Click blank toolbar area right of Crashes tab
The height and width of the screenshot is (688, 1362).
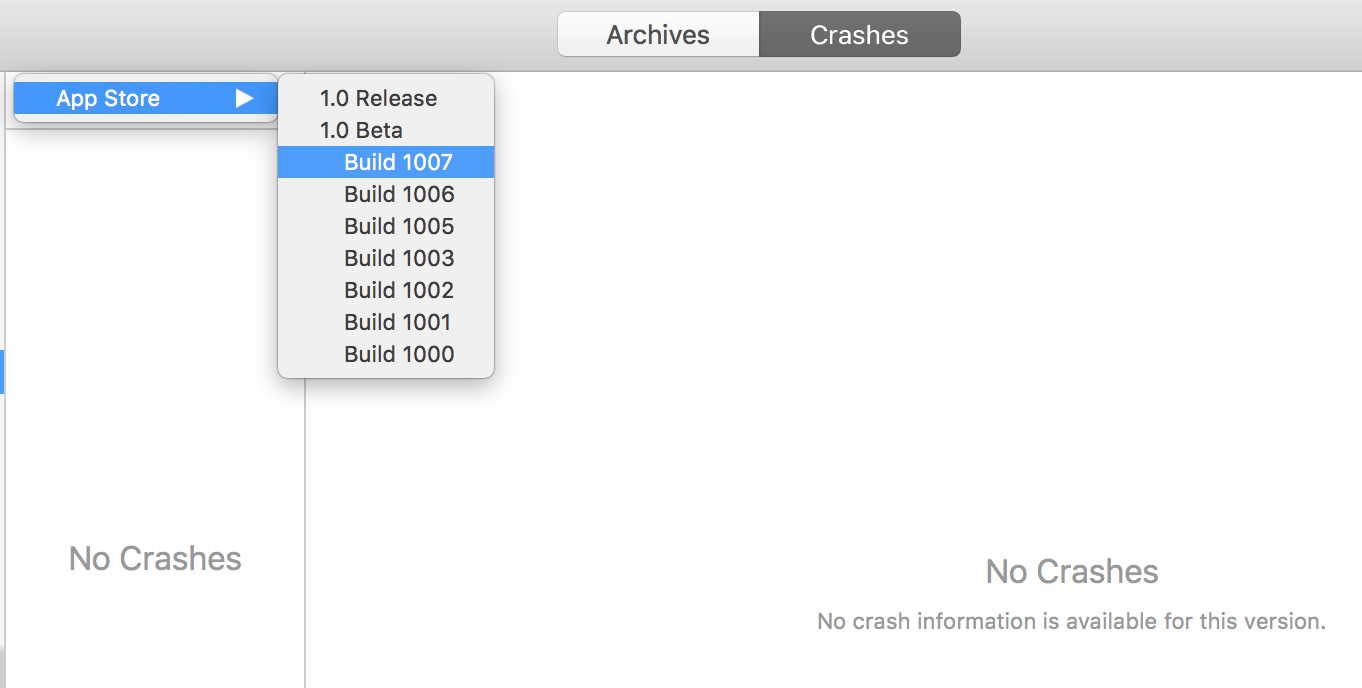1150,35
